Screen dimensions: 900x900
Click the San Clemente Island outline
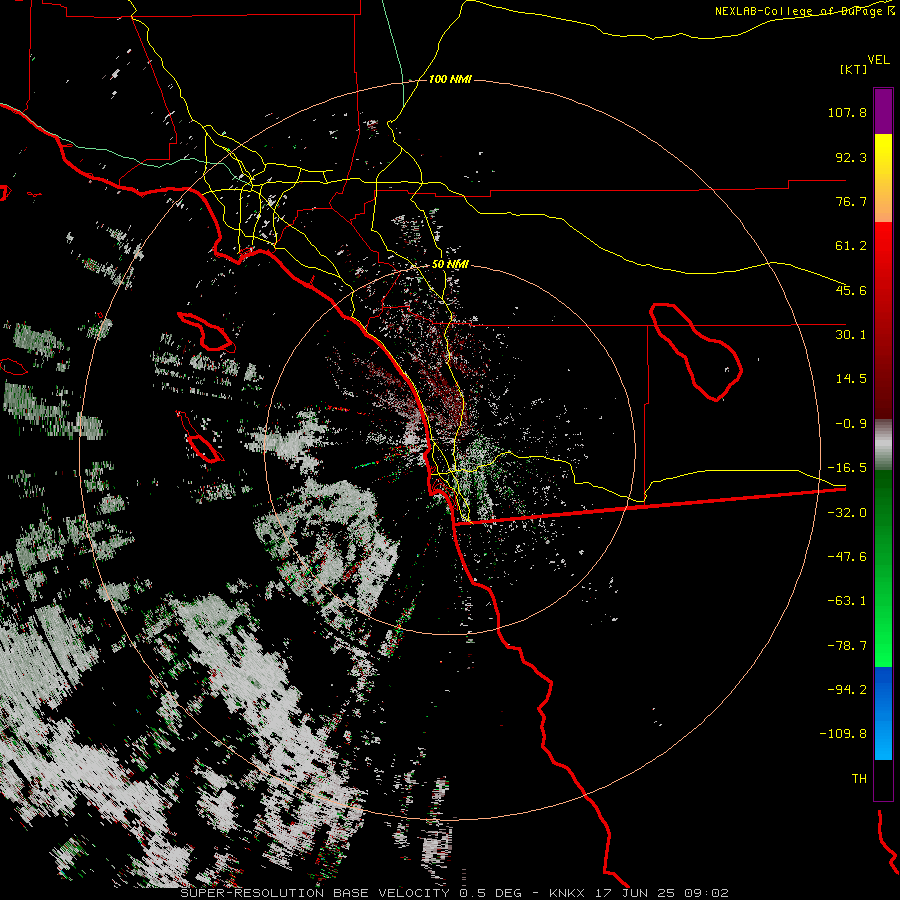(x=199, y=437)
